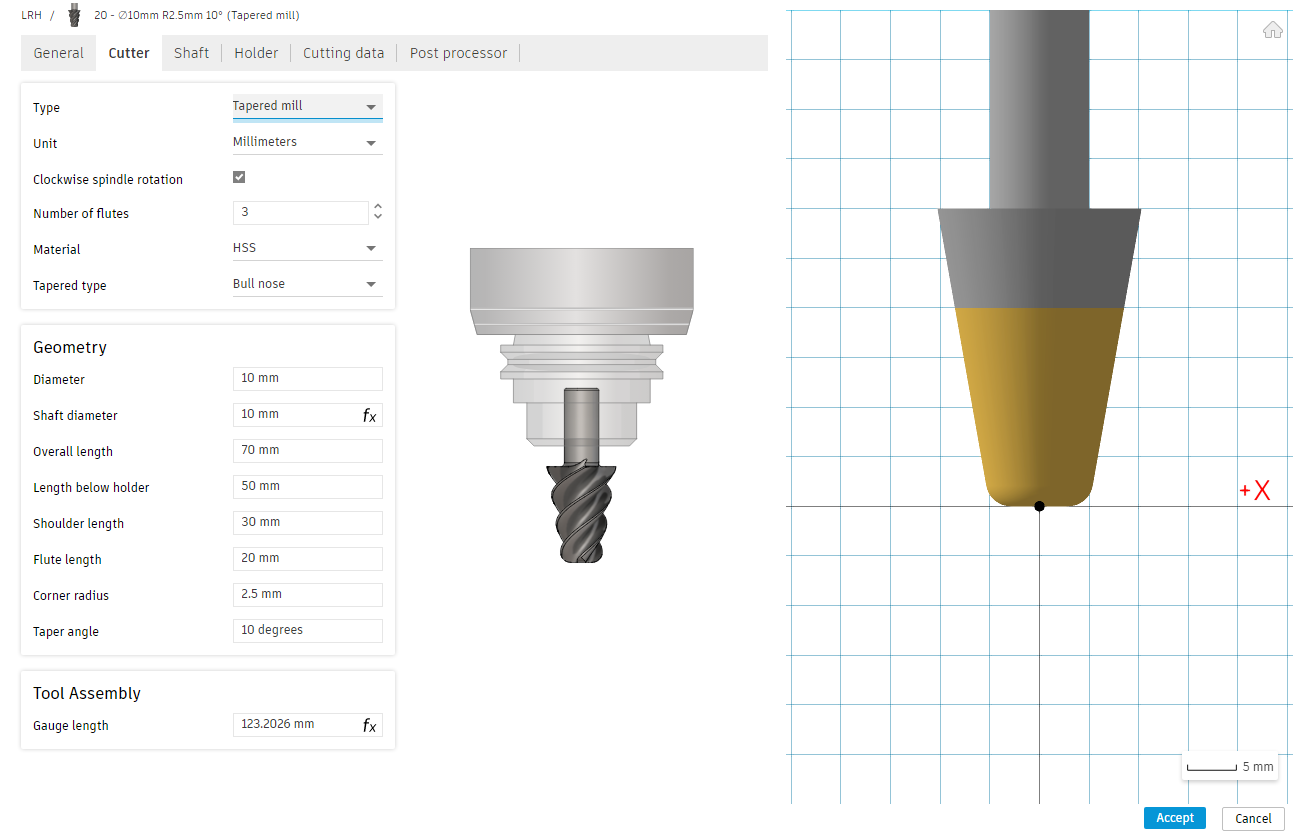Decrement Number of flutes with the down arrow

pyautogui.click(x=377, y=217)
